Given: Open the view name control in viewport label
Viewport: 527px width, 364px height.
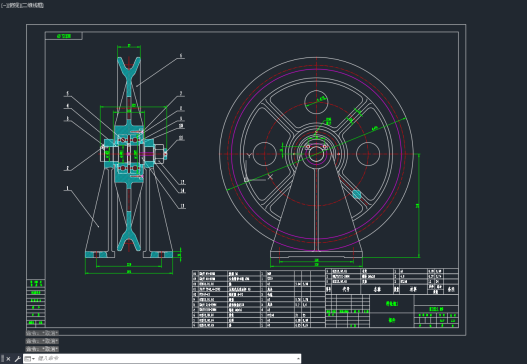Looking at the screenshot, I should 13,5.
